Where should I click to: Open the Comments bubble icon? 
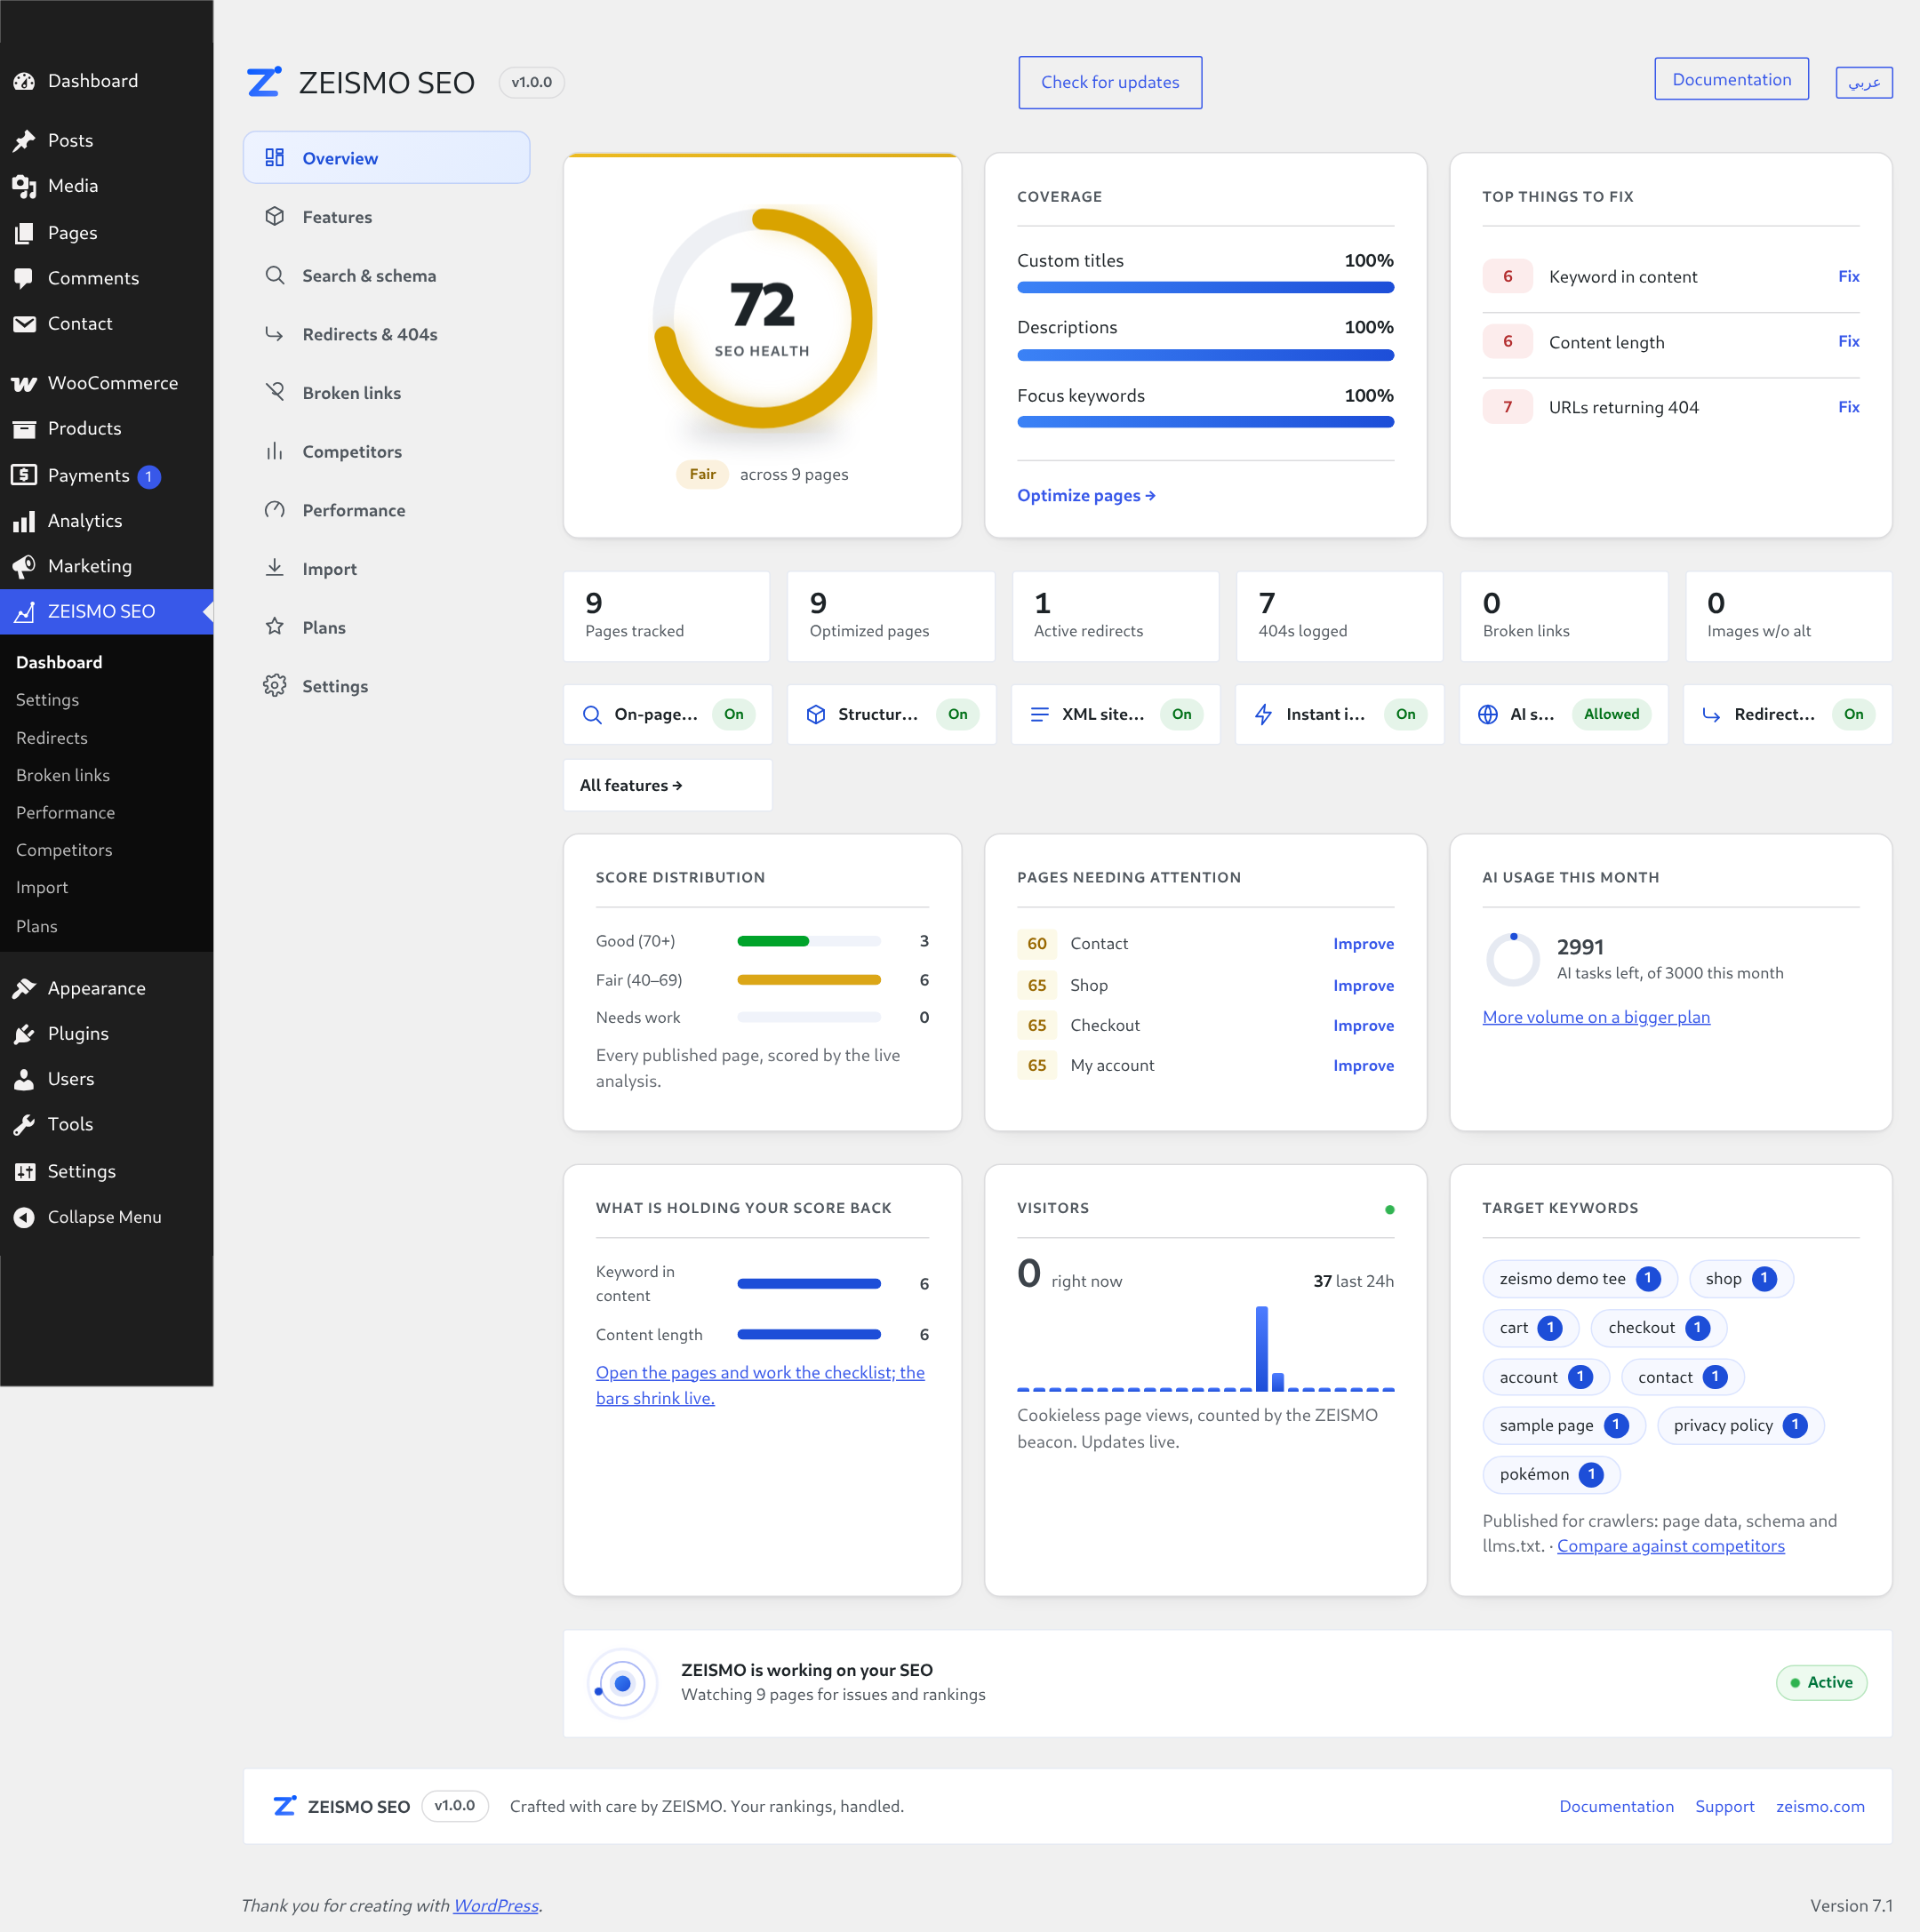[x=24, y=278]
